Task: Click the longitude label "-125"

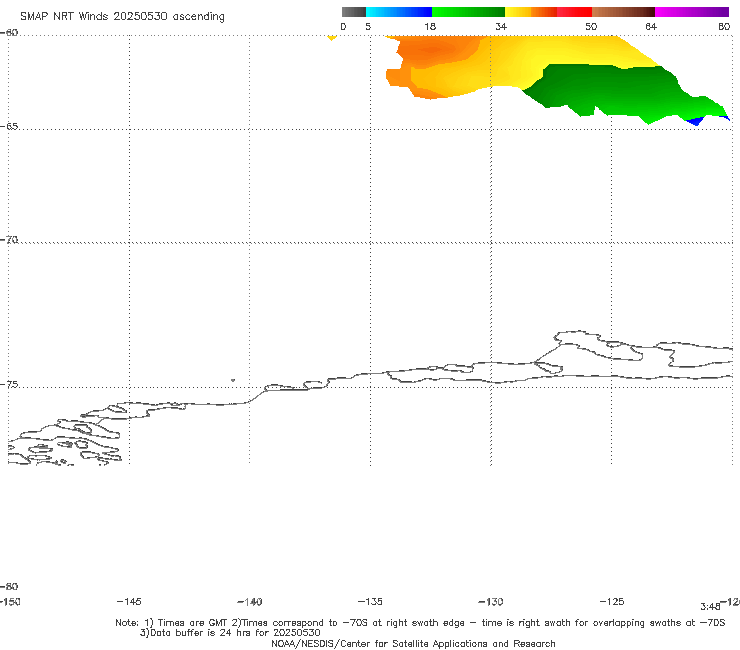Action: coord(612,602)
